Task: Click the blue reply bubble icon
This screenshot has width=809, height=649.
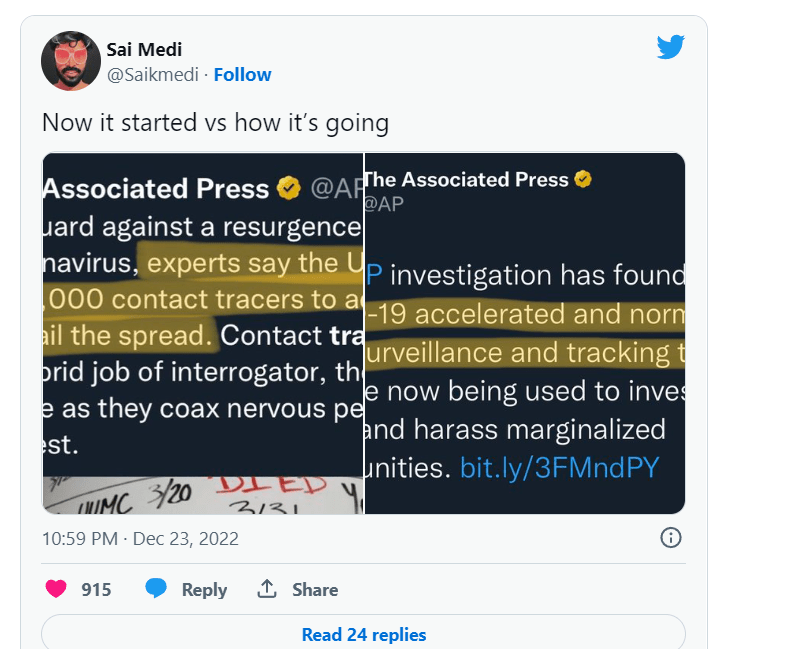Action: [155, 589]
